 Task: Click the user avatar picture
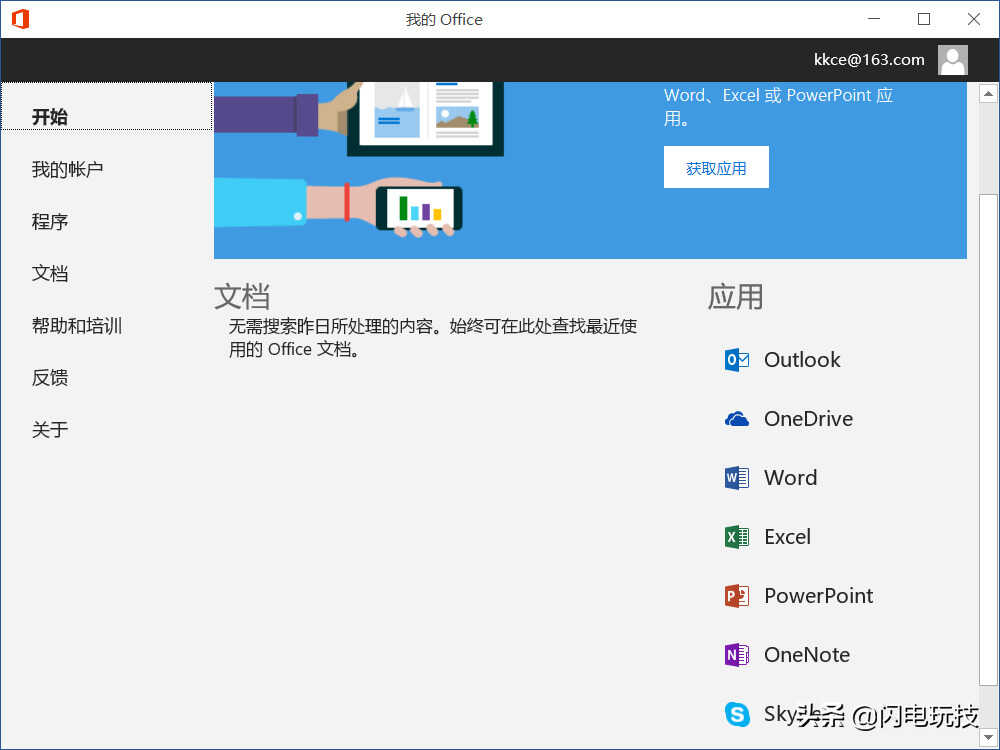(x=952, y=60)
